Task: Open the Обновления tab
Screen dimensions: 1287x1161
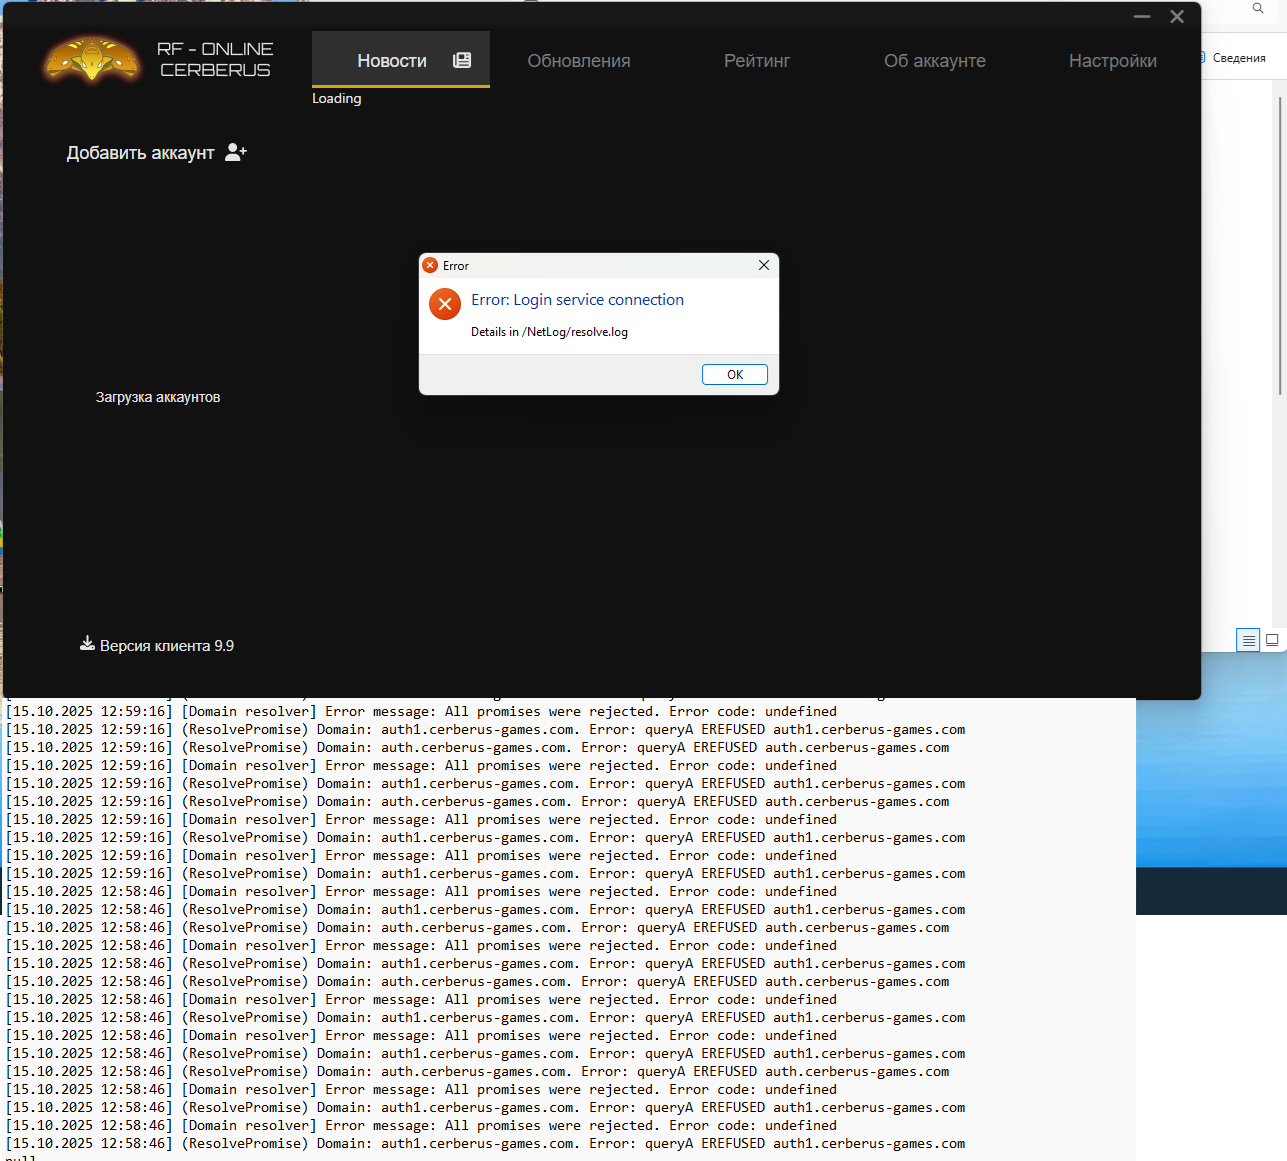Action: [579, 61]
